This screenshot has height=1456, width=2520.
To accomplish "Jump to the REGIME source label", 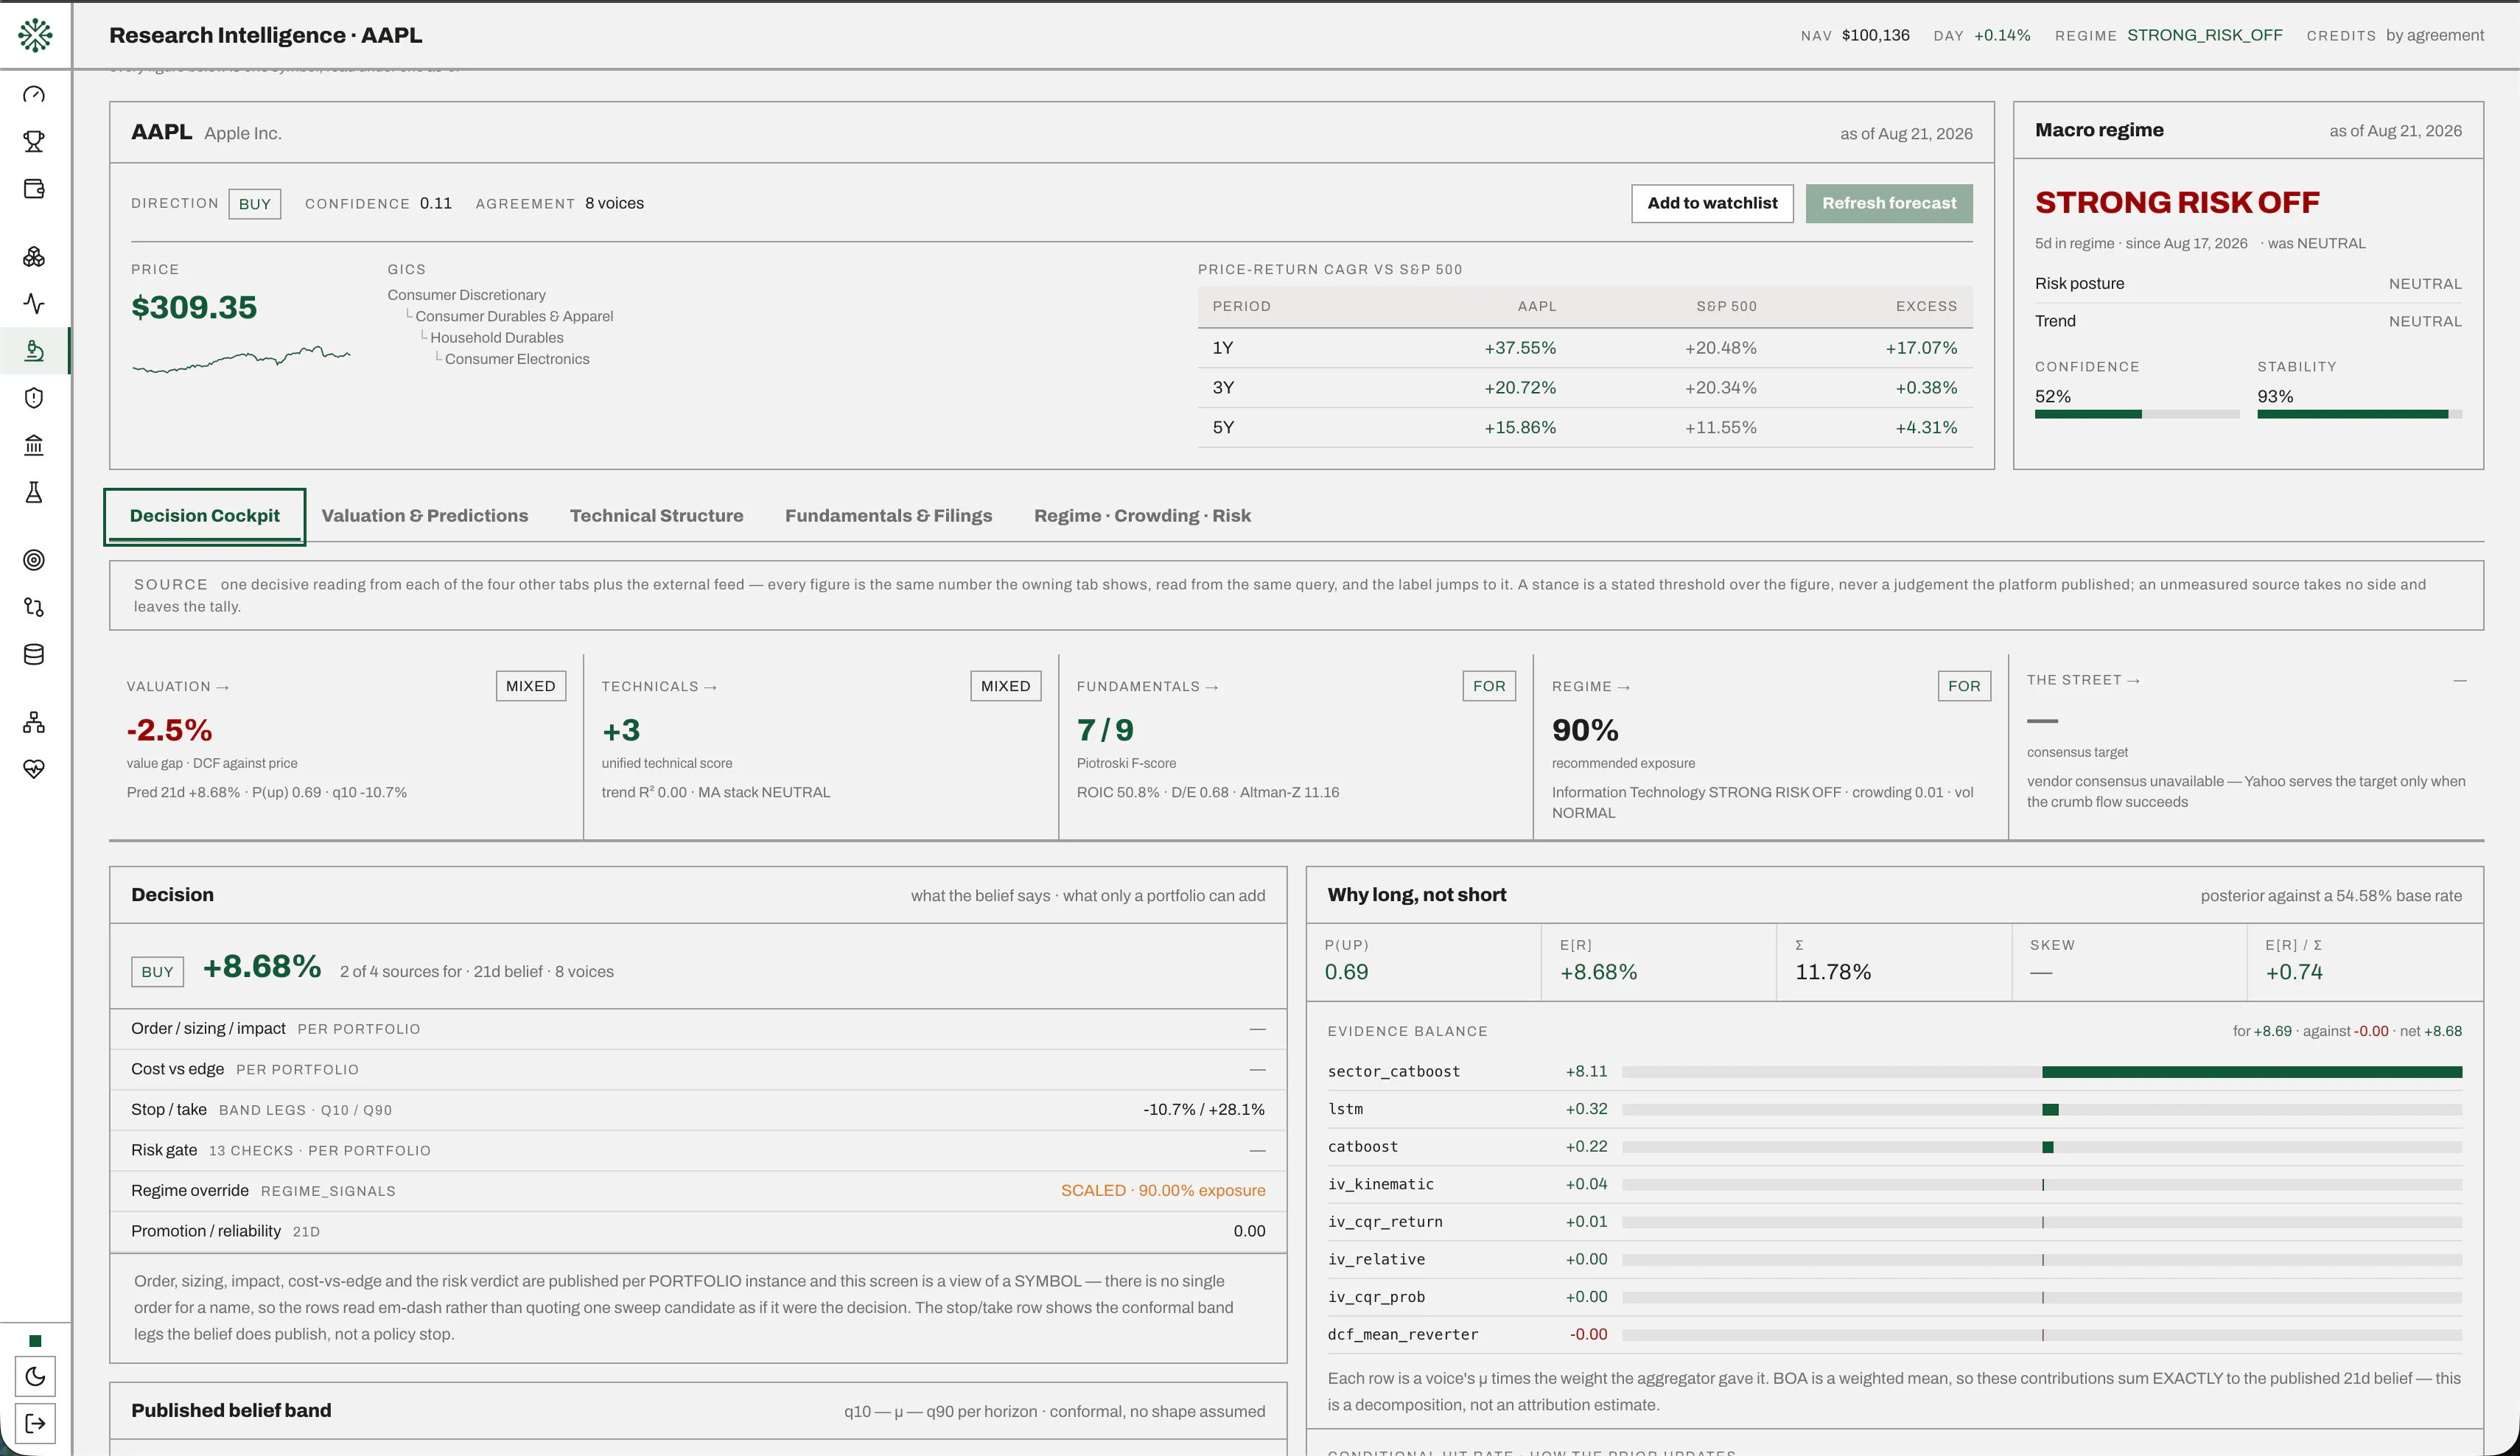I will (x=1591, y=687).
